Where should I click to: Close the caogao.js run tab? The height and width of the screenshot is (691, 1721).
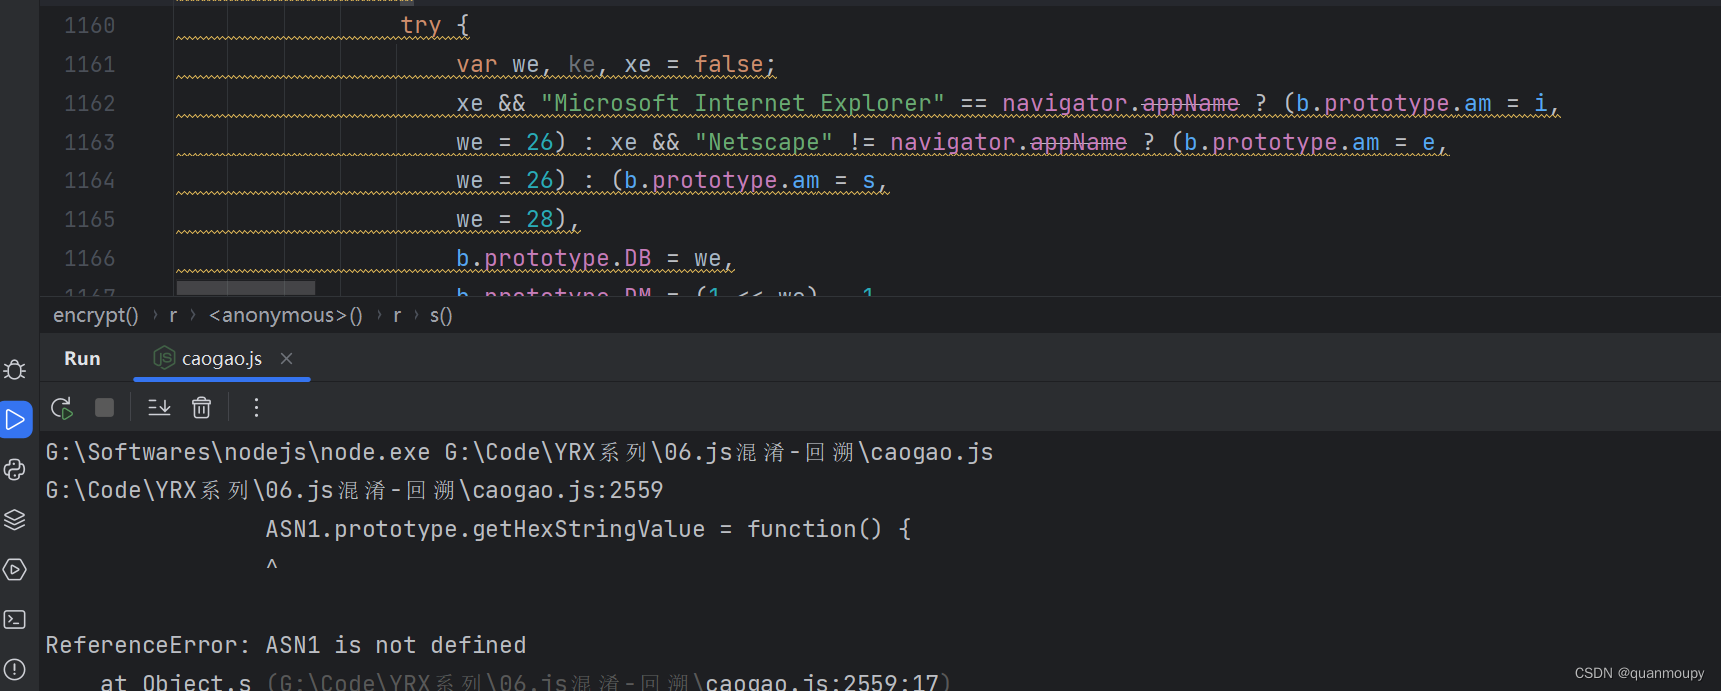coord(287,358)
